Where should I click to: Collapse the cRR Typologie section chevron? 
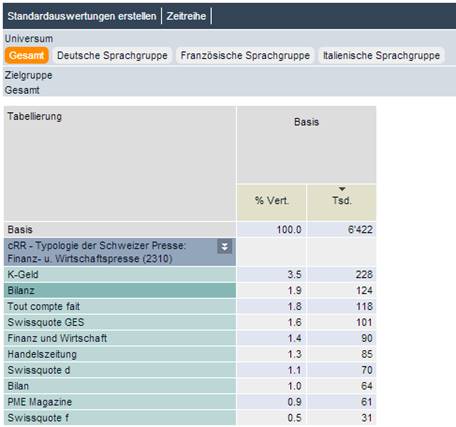(225, 247)
